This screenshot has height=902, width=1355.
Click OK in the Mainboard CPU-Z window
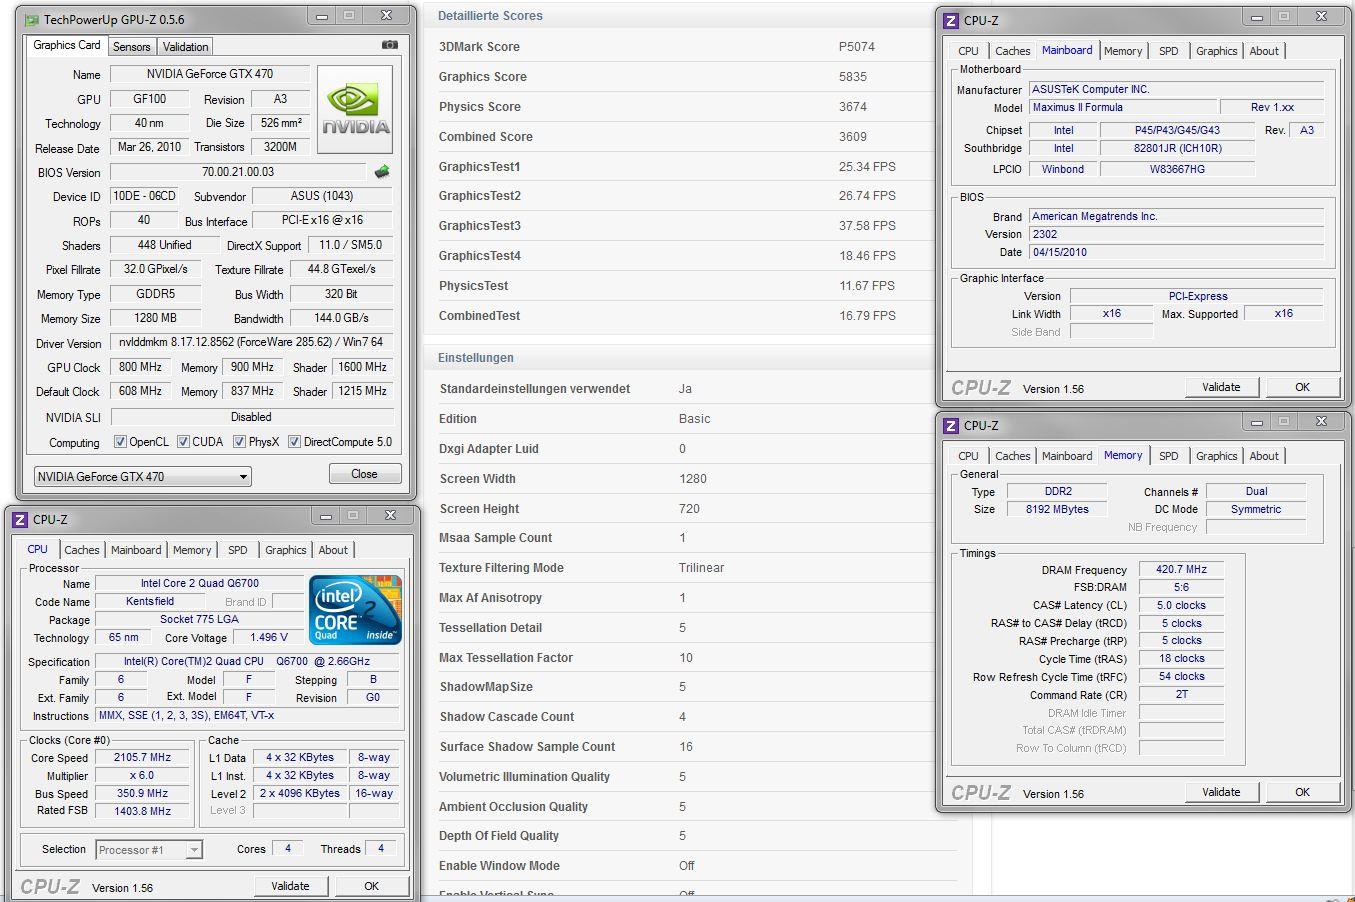(x=1302, y=387)
